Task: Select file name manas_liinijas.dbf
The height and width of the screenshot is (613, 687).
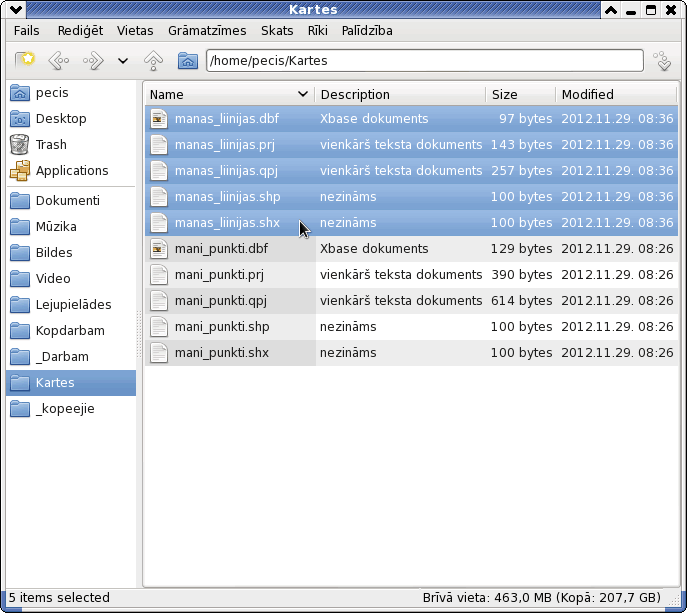Action: click(x=227, y=119)
